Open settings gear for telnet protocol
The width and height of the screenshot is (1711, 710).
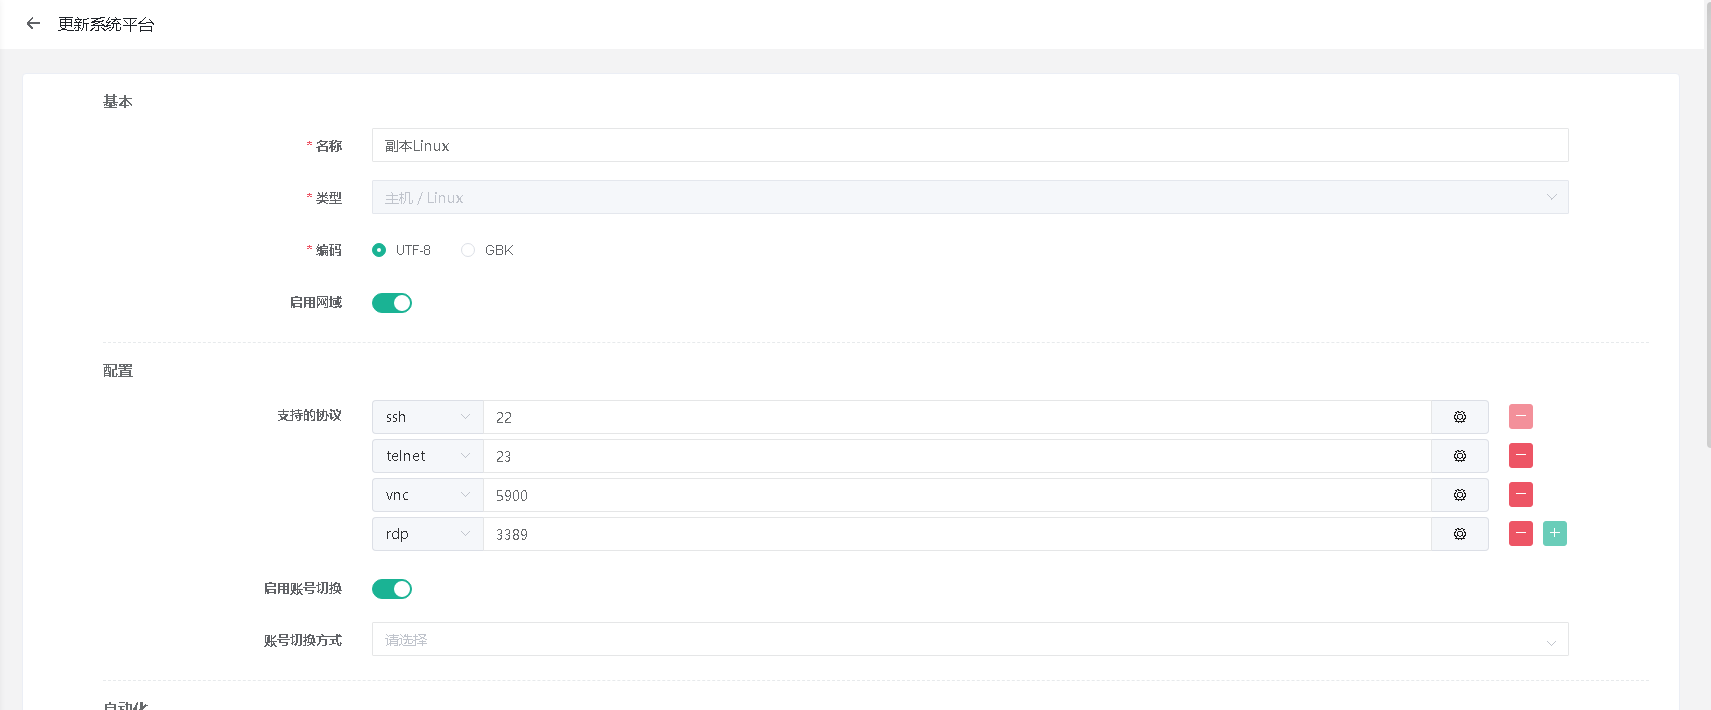1460,456
